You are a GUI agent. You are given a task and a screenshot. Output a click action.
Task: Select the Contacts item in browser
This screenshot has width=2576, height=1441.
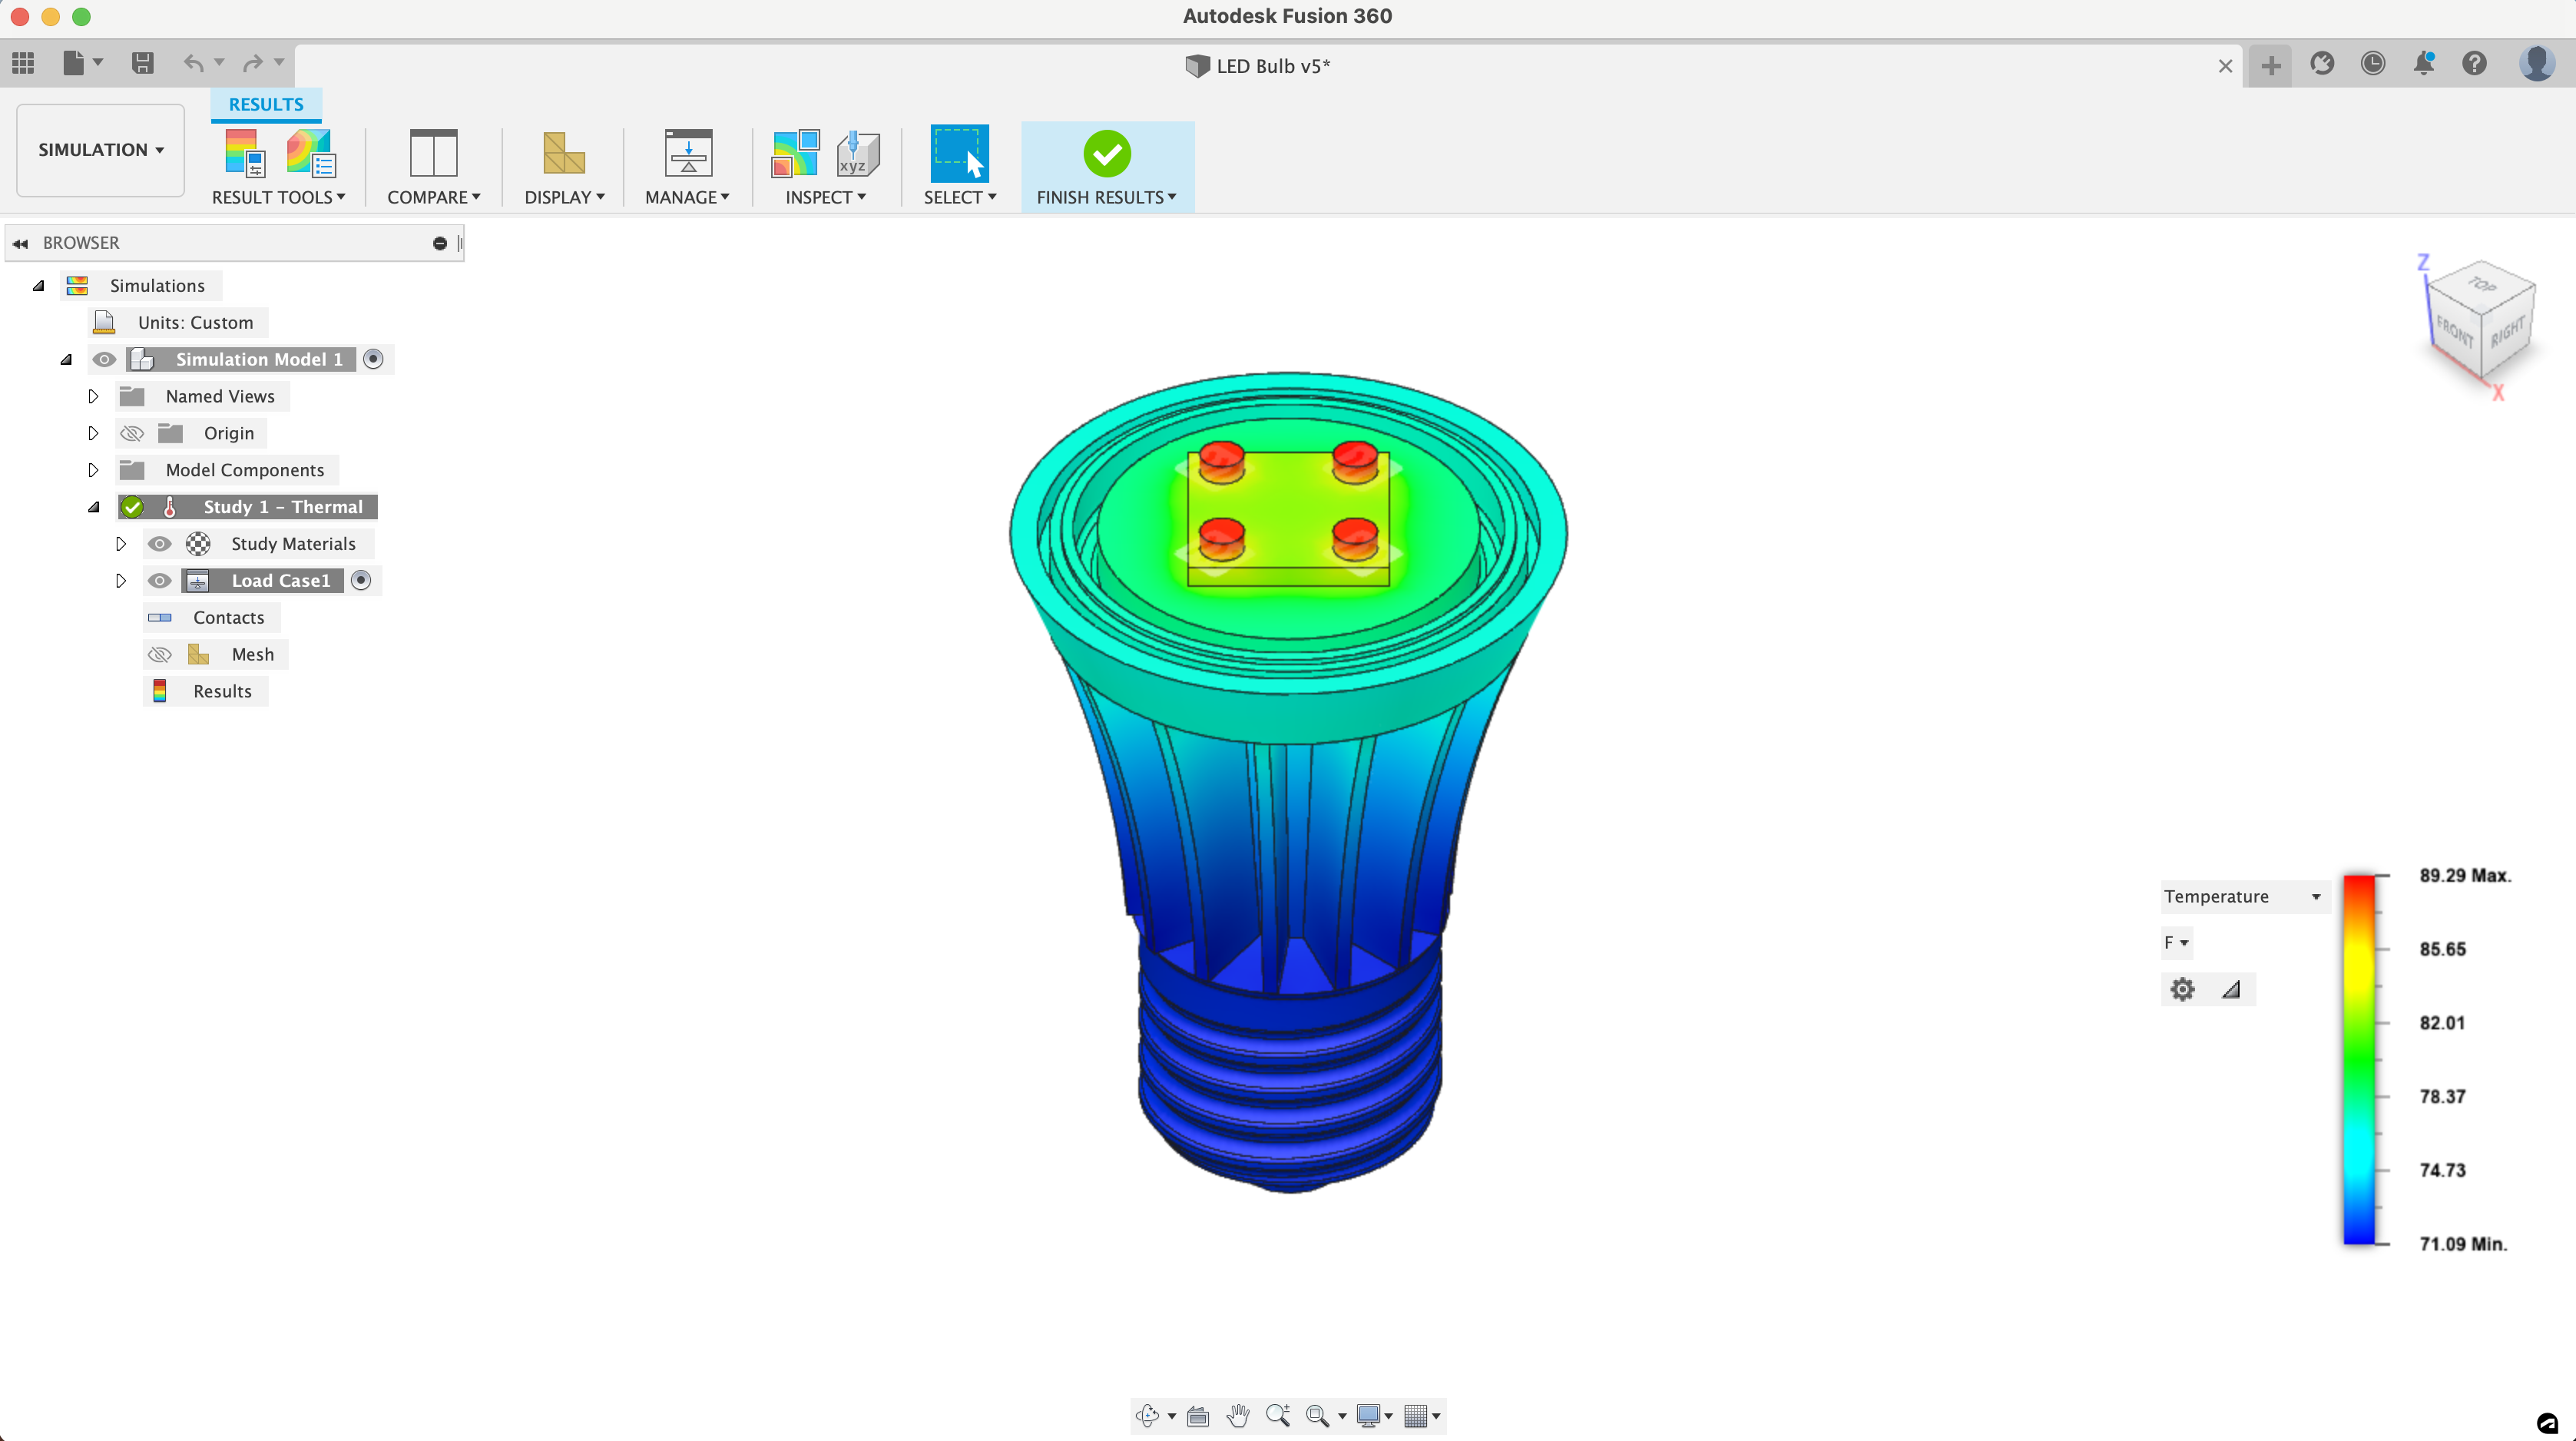[228, 618]
